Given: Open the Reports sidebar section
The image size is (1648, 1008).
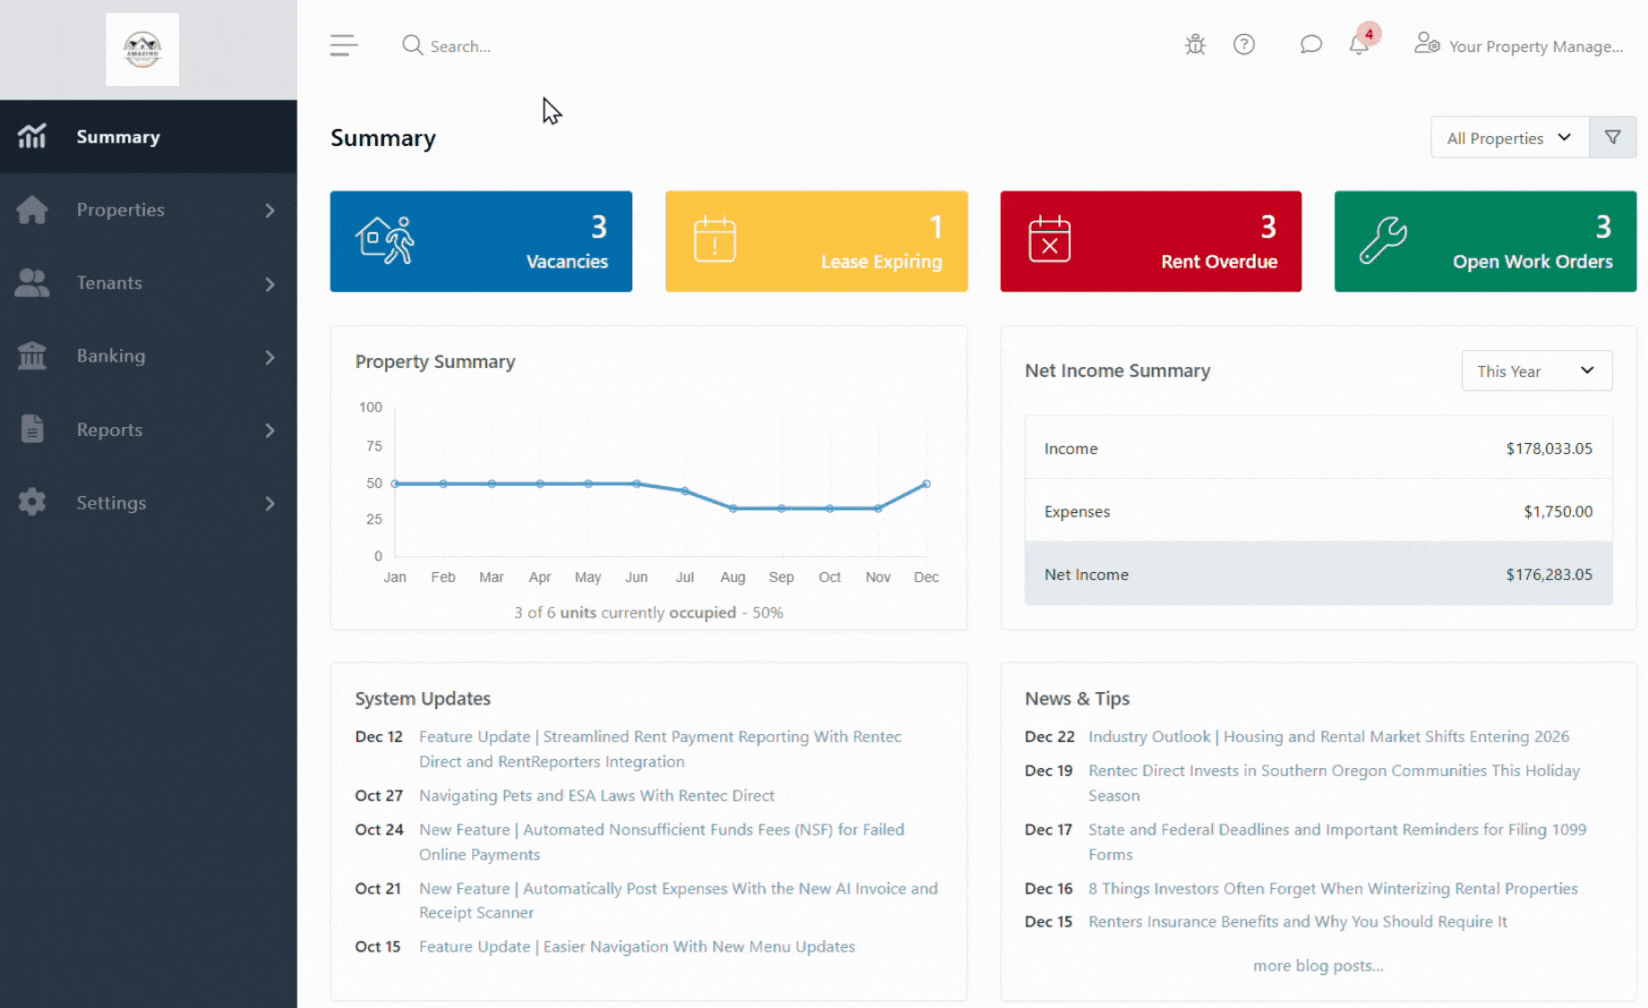Looking at the screenshot, I should point(148,430).
